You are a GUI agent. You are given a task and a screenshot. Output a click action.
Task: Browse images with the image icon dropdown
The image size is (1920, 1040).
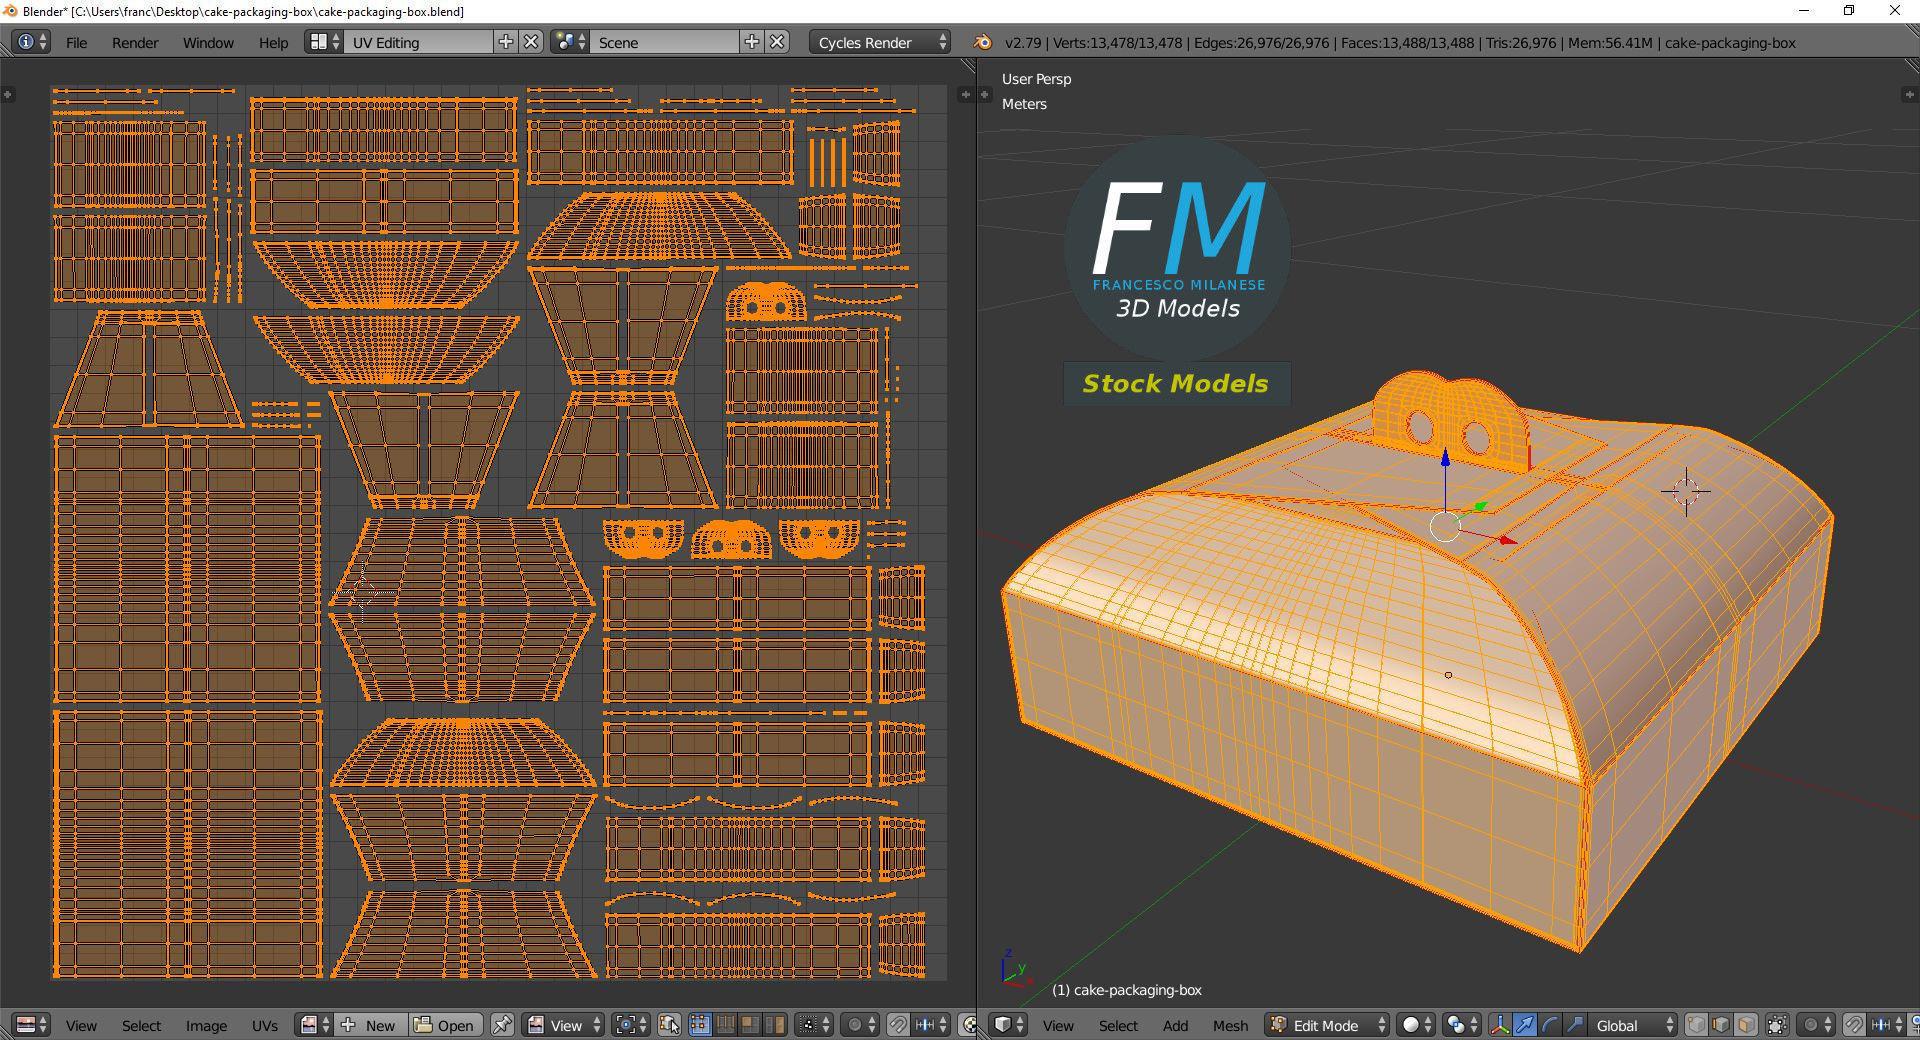click(x=315, y=1025)
